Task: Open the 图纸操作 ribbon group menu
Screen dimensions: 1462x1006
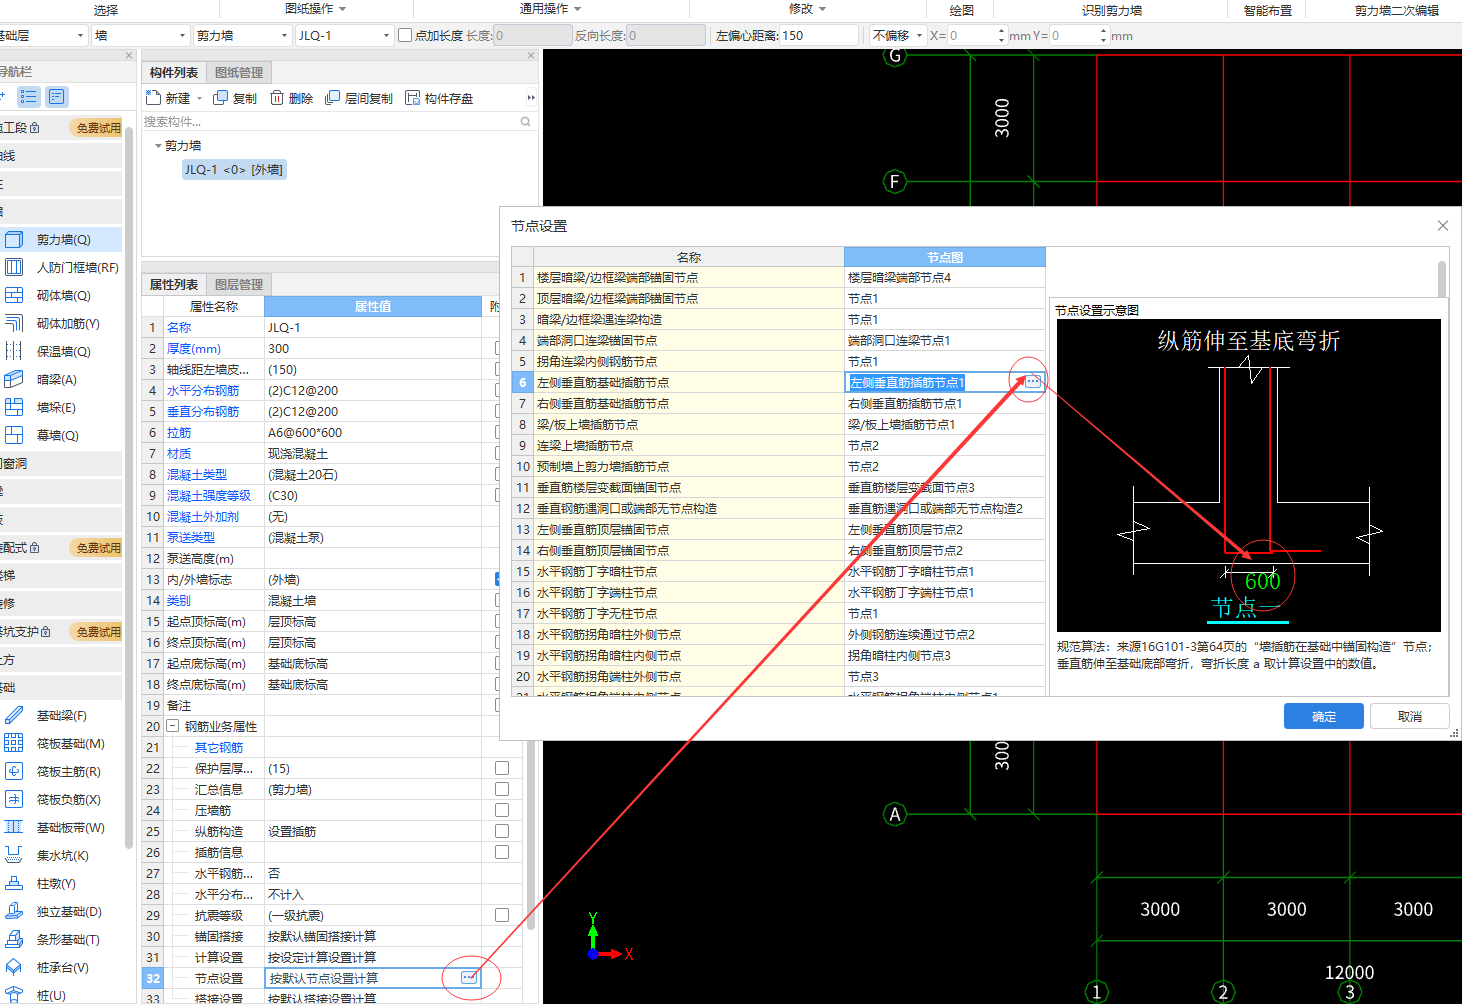Action: (x=315, y=9)
